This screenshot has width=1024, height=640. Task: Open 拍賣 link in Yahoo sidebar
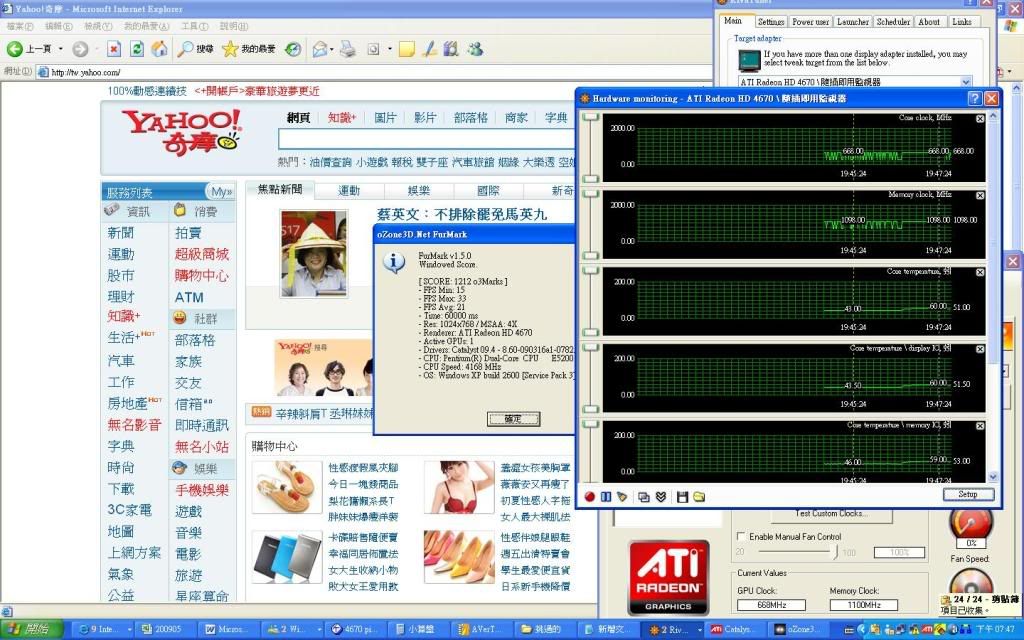point(188,233)
